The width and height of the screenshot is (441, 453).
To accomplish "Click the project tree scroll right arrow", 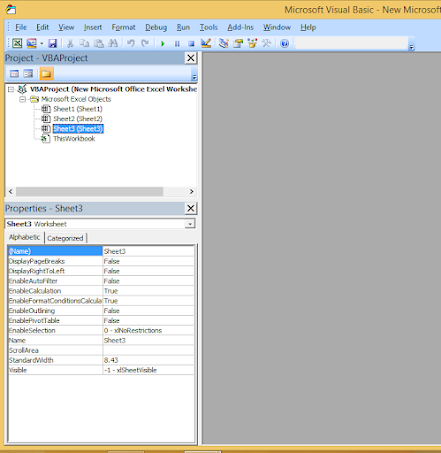I will click(x=191, y=191).
